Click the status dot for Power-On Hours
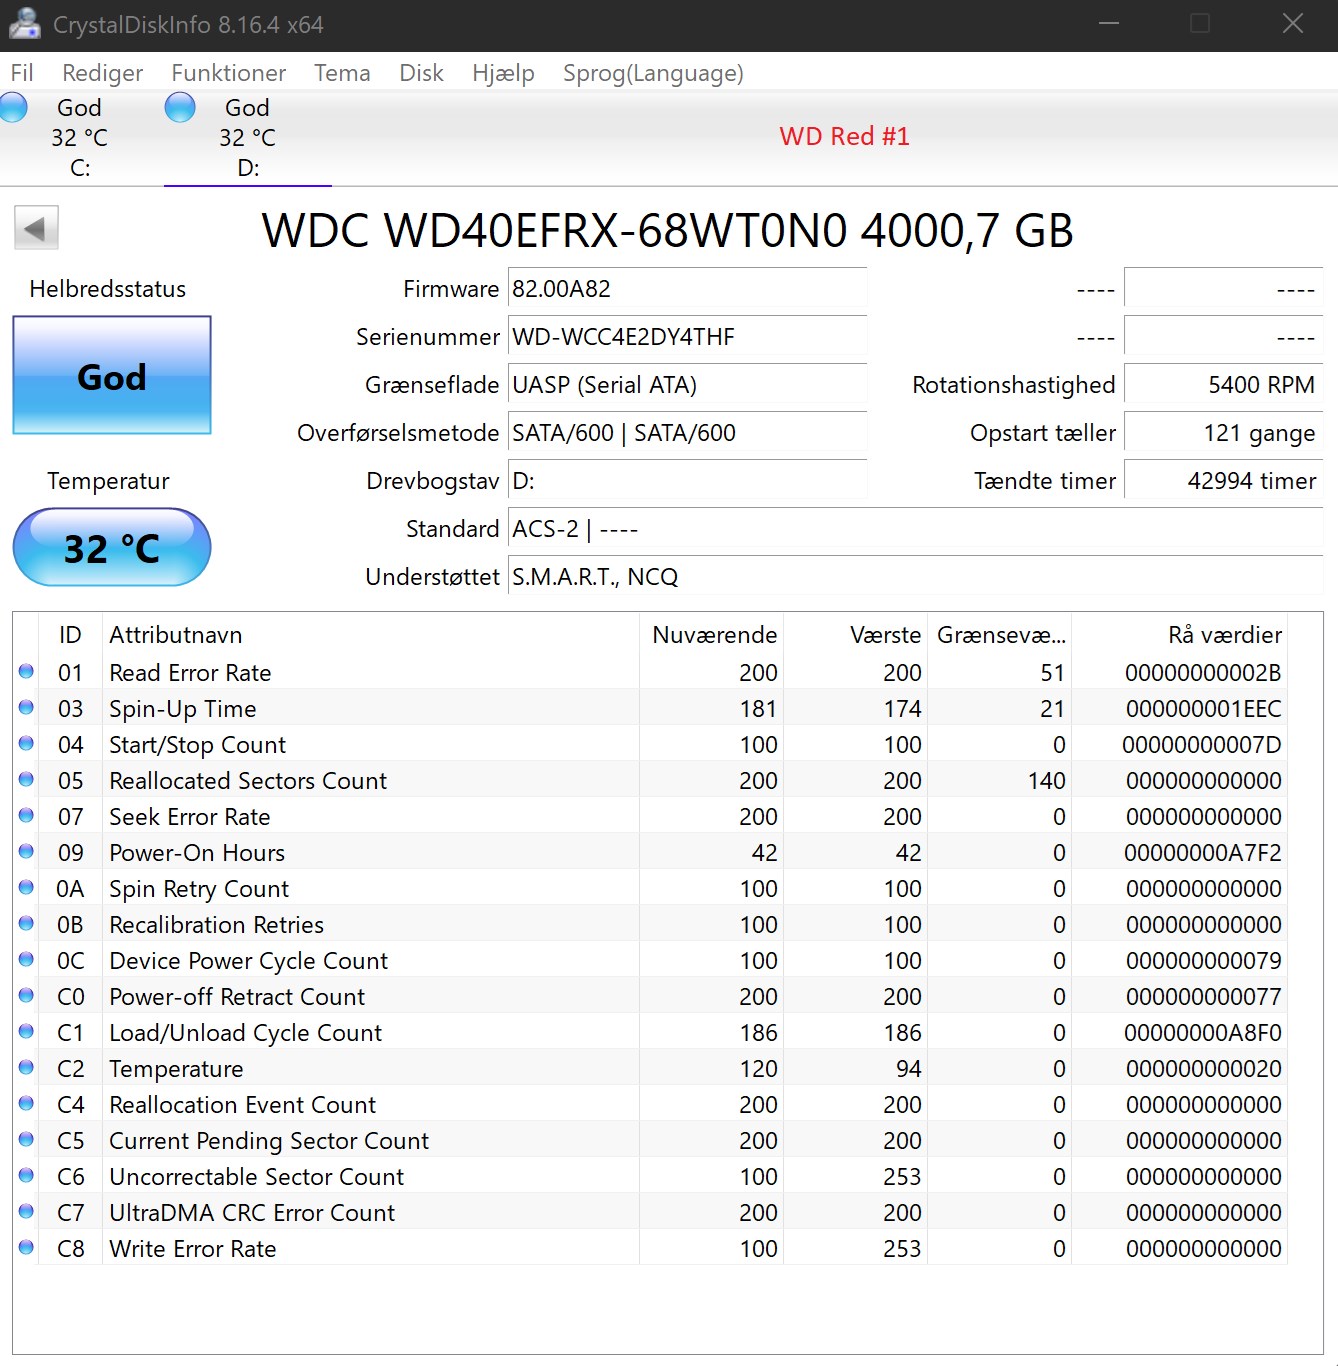 pos(26,852)
